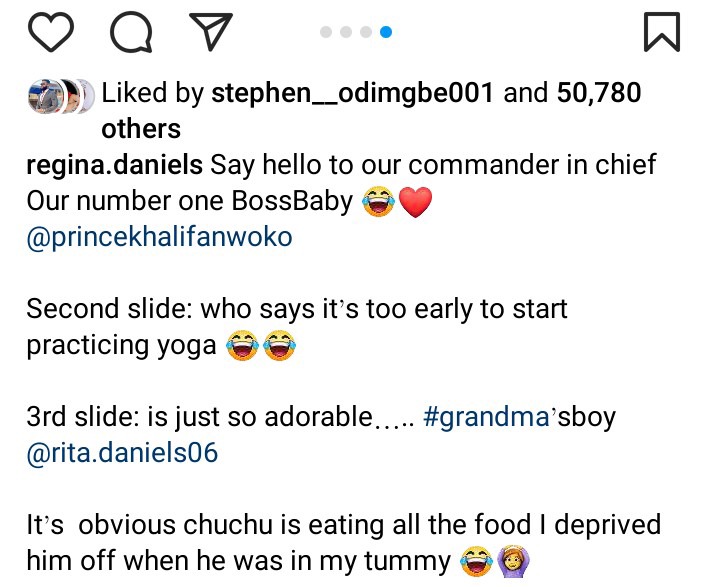The image size is (720, 587).
Task: Save post with bookmark icon
Action: (x=661, y=33)
